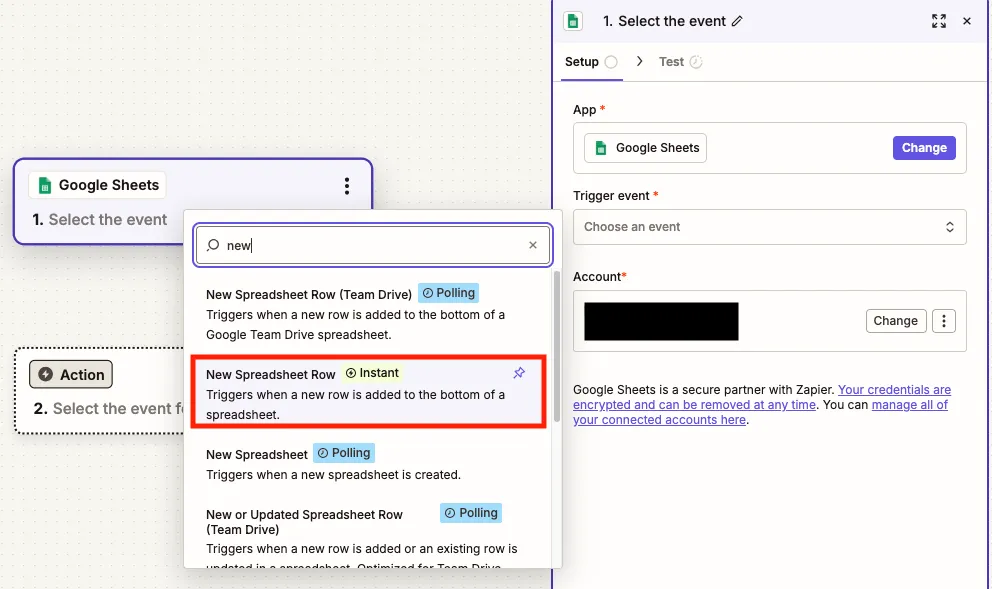Screen dimensions: 992x589
Task: Open the credentials are encrypted link
Action: 762,397
